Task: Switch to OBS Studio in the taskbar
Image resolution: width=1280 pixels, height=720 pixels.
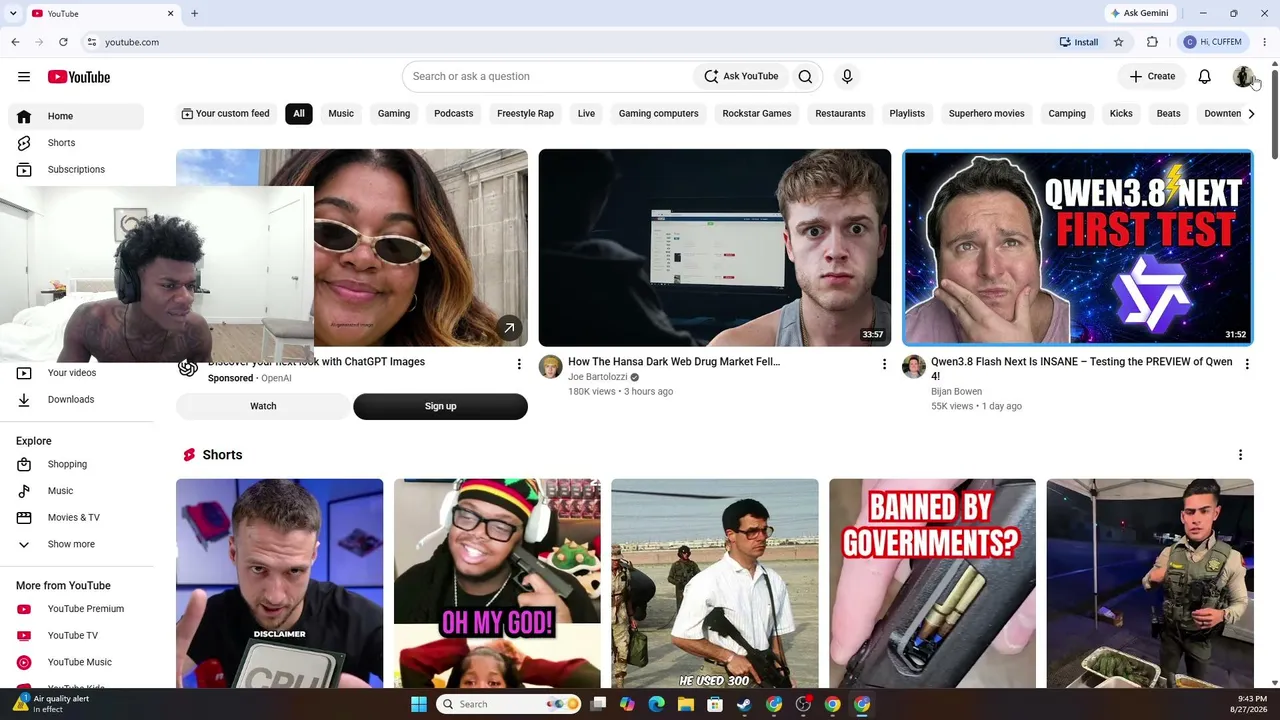Action: 803,704
